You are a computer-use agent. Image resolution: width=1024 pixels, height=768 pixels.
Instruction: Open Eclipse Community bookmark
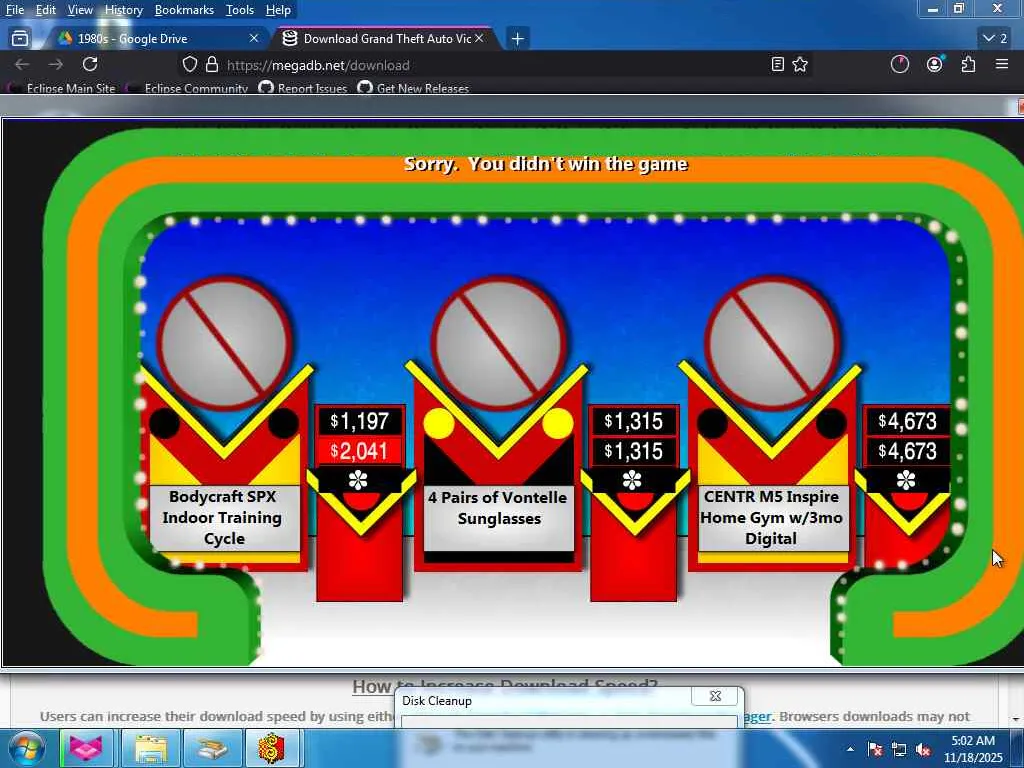pos(188,88)
